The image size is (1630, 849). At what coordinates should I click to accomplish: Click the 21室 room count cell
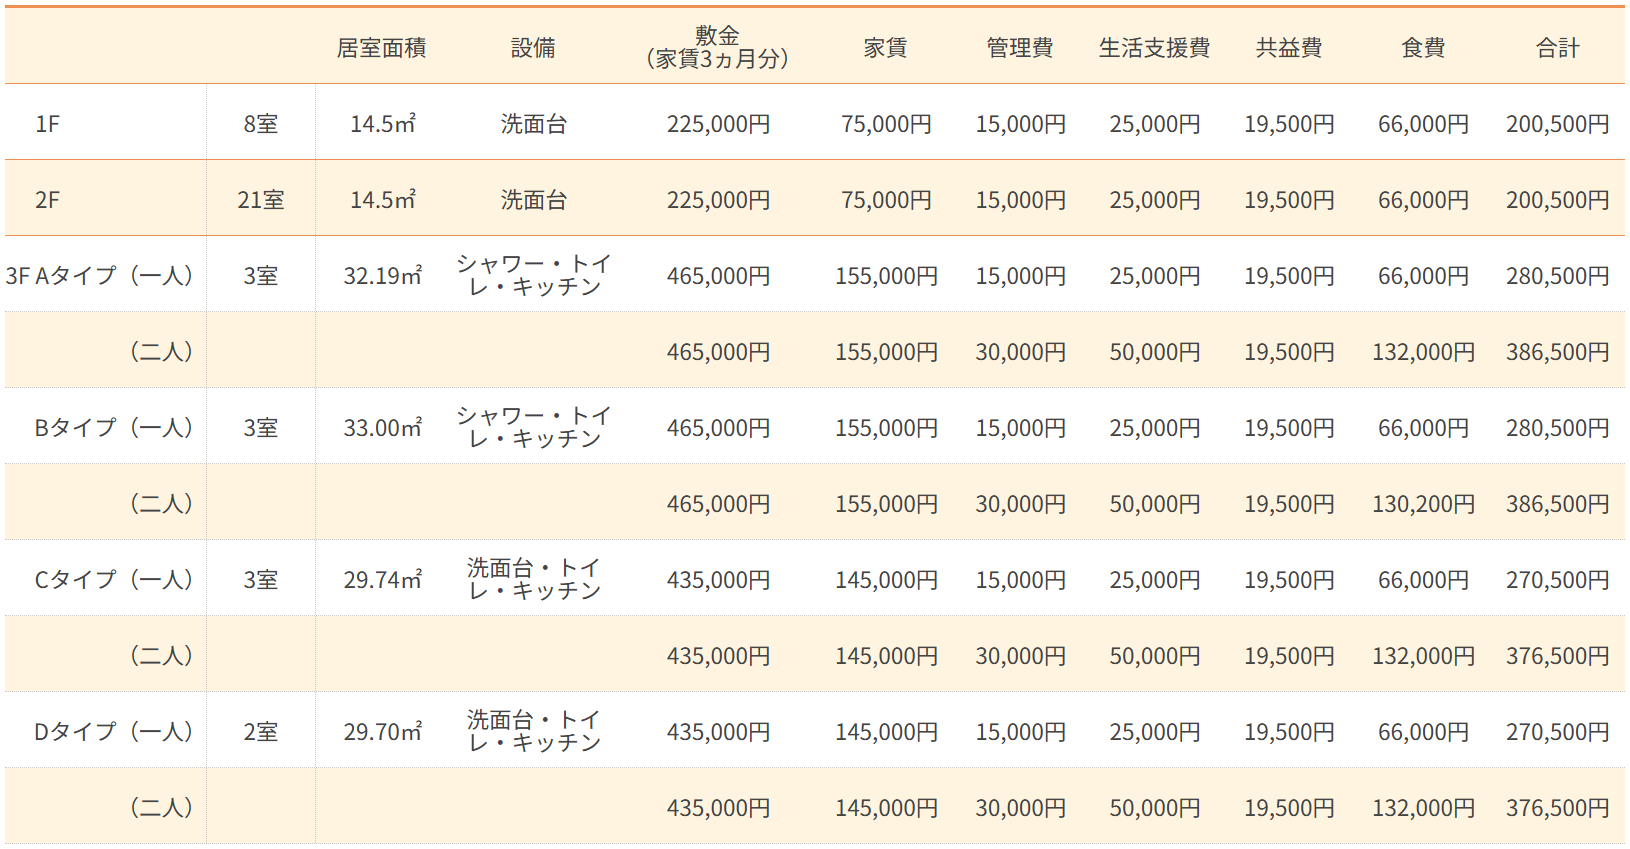pyautogui.click(x=260, y=200)
